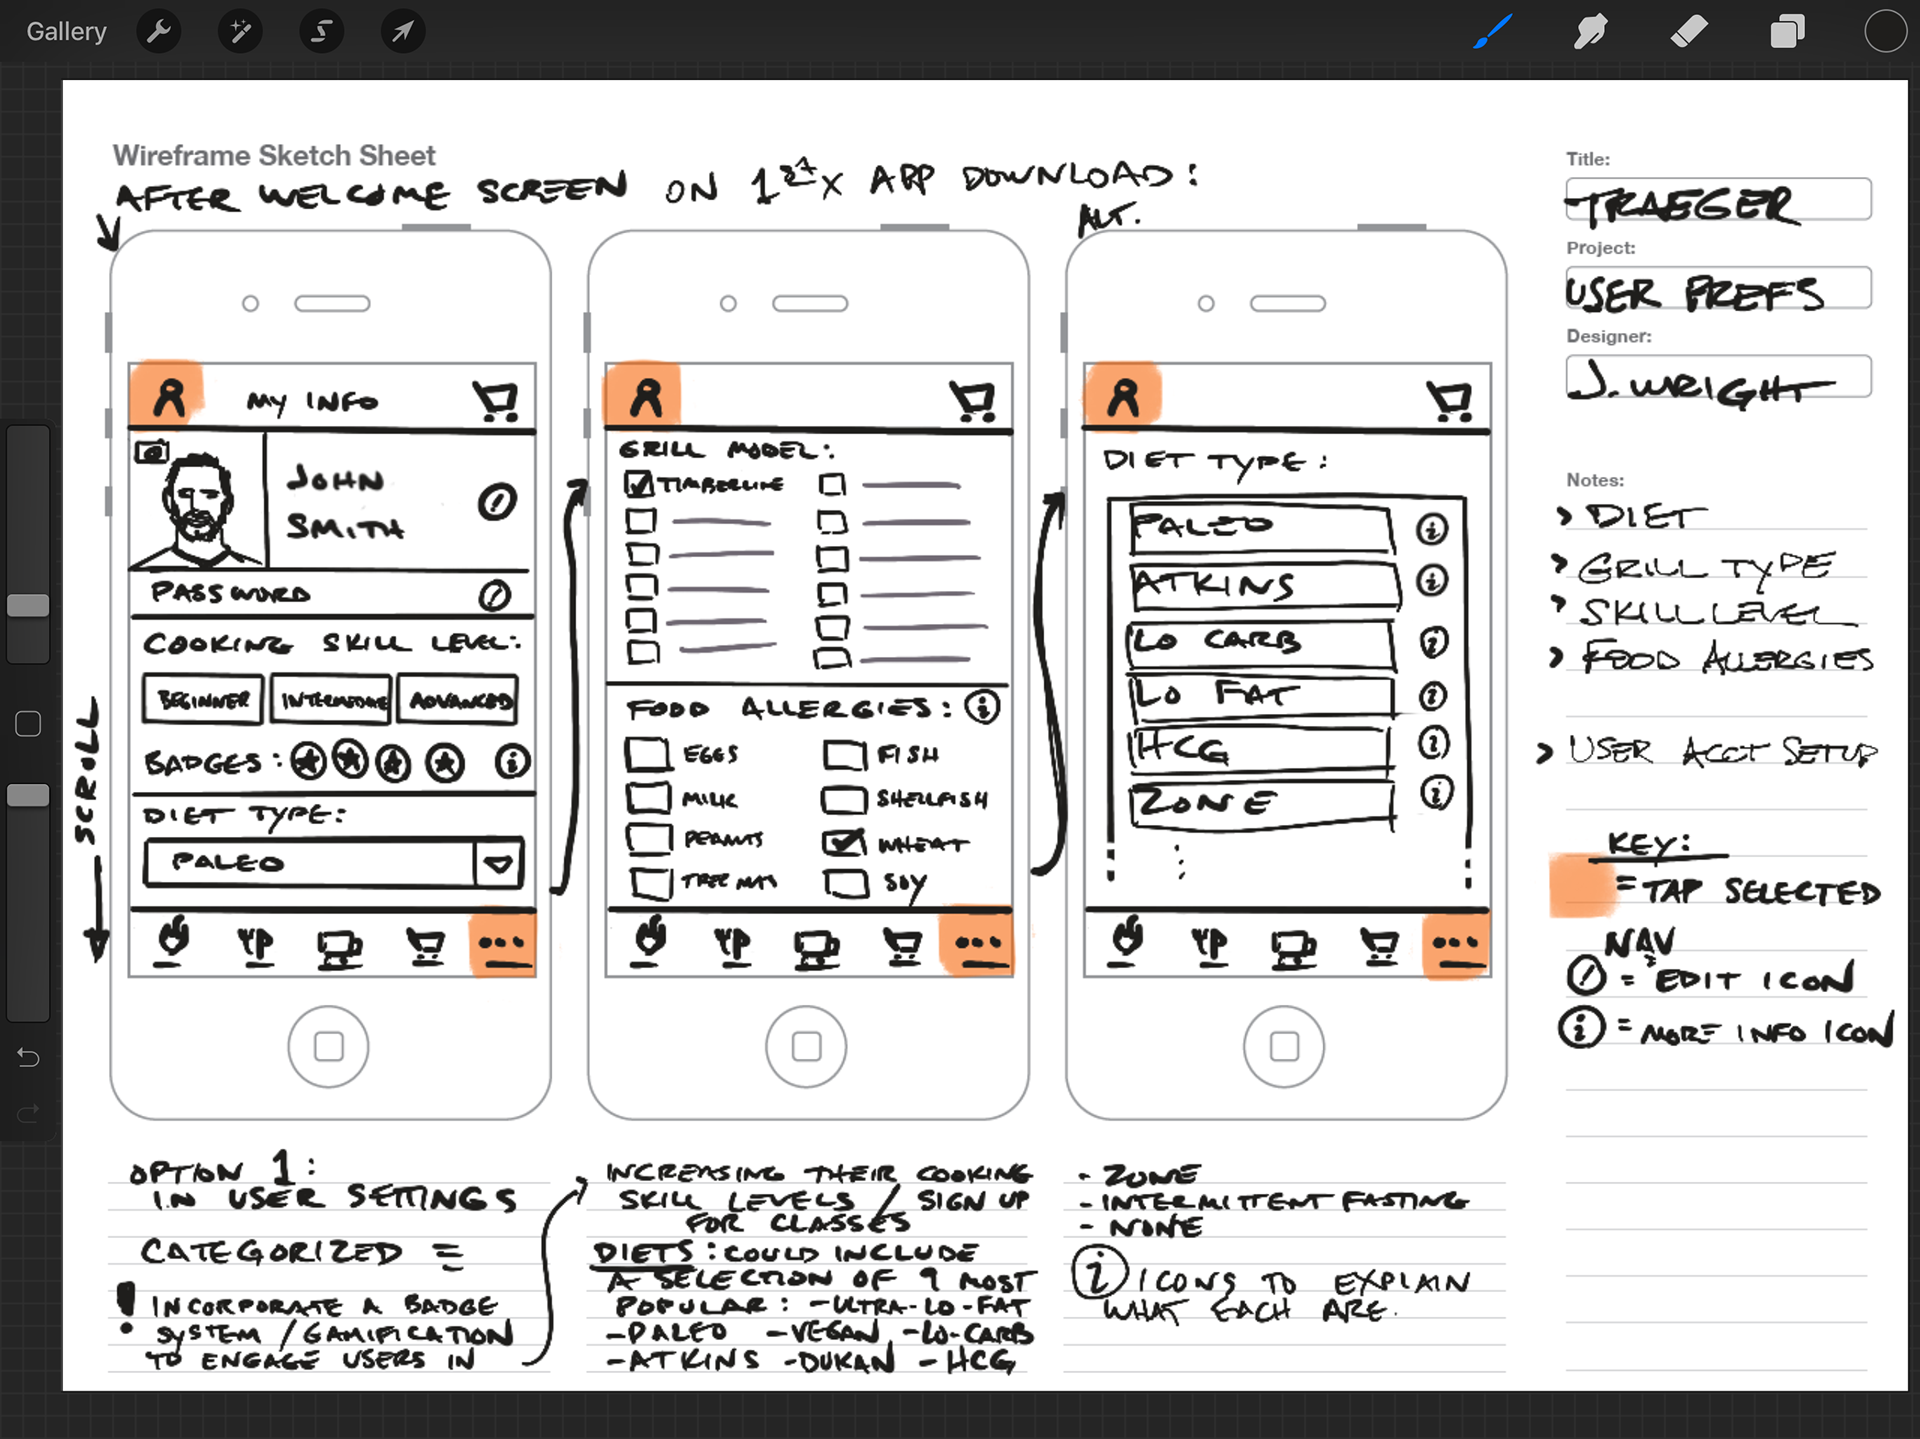The image size is (1920, 1439).
Task: Tap the undo arrow
Action: tap(28, 1057)
